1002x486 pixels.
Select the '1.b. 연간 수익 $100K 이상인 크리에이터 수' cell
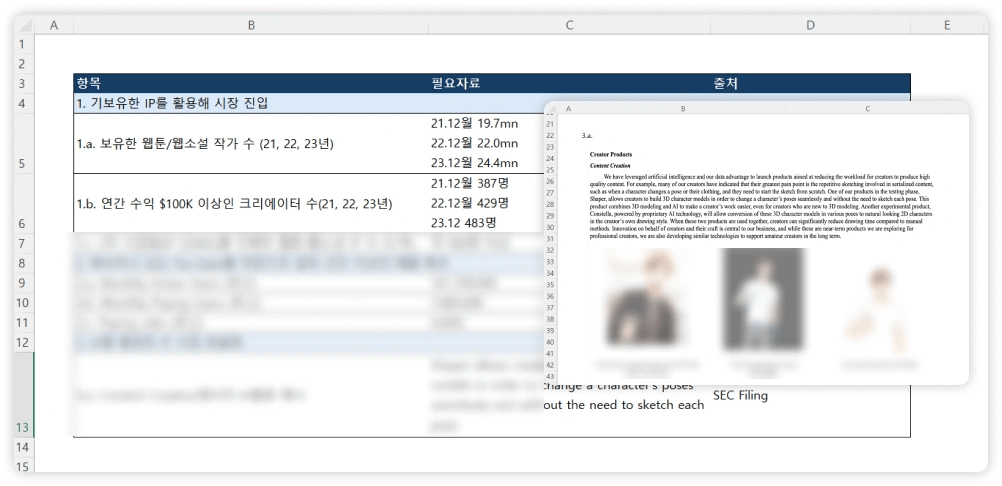(234, 203)
